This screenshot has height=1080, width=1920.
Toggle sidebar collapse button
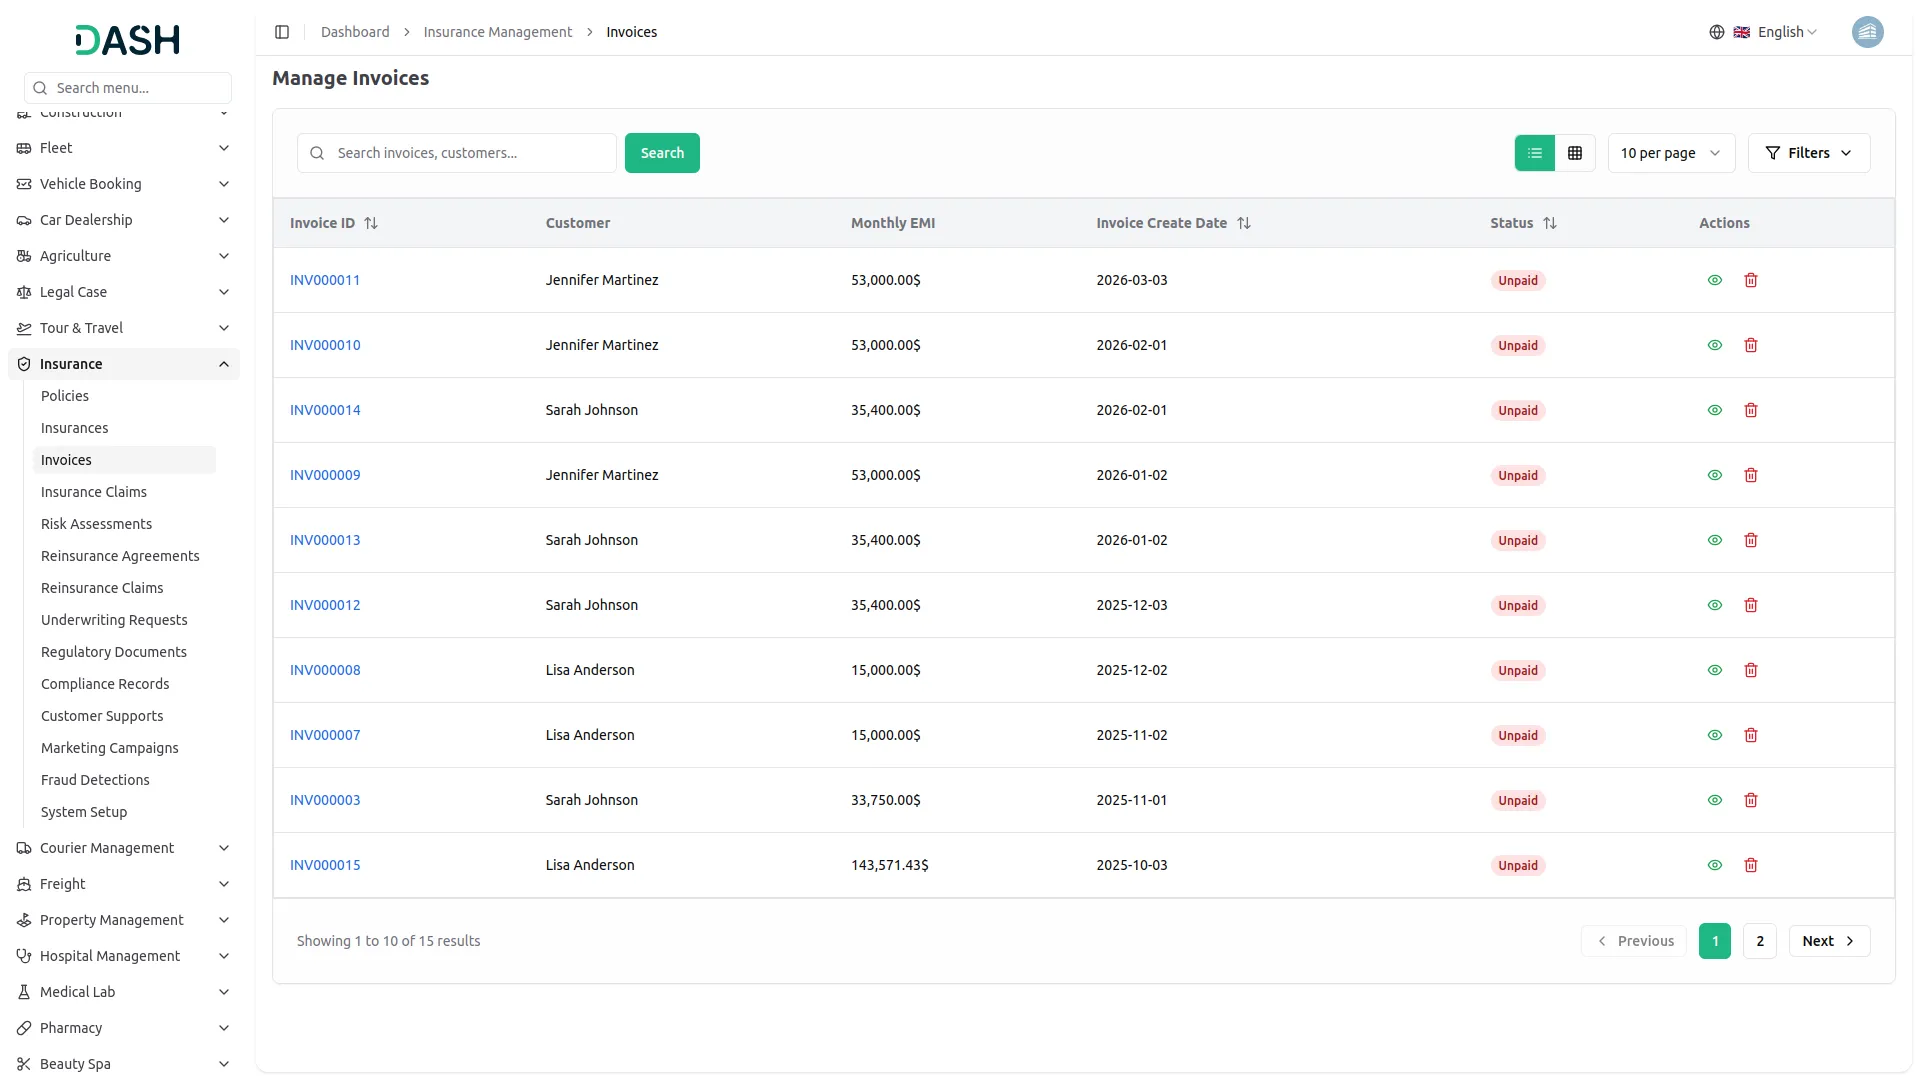282,31
